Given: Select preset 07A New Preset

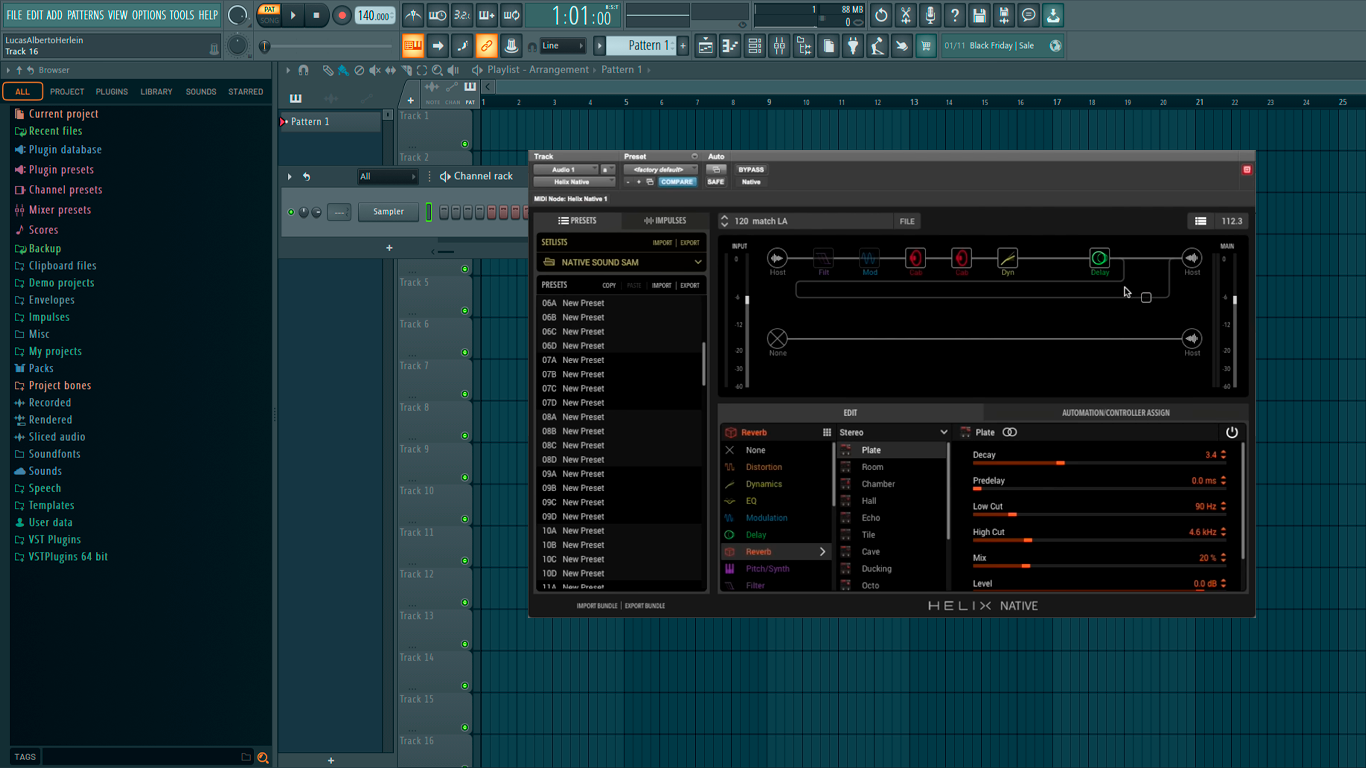Looking at the screenshot, I should [620, 360].
